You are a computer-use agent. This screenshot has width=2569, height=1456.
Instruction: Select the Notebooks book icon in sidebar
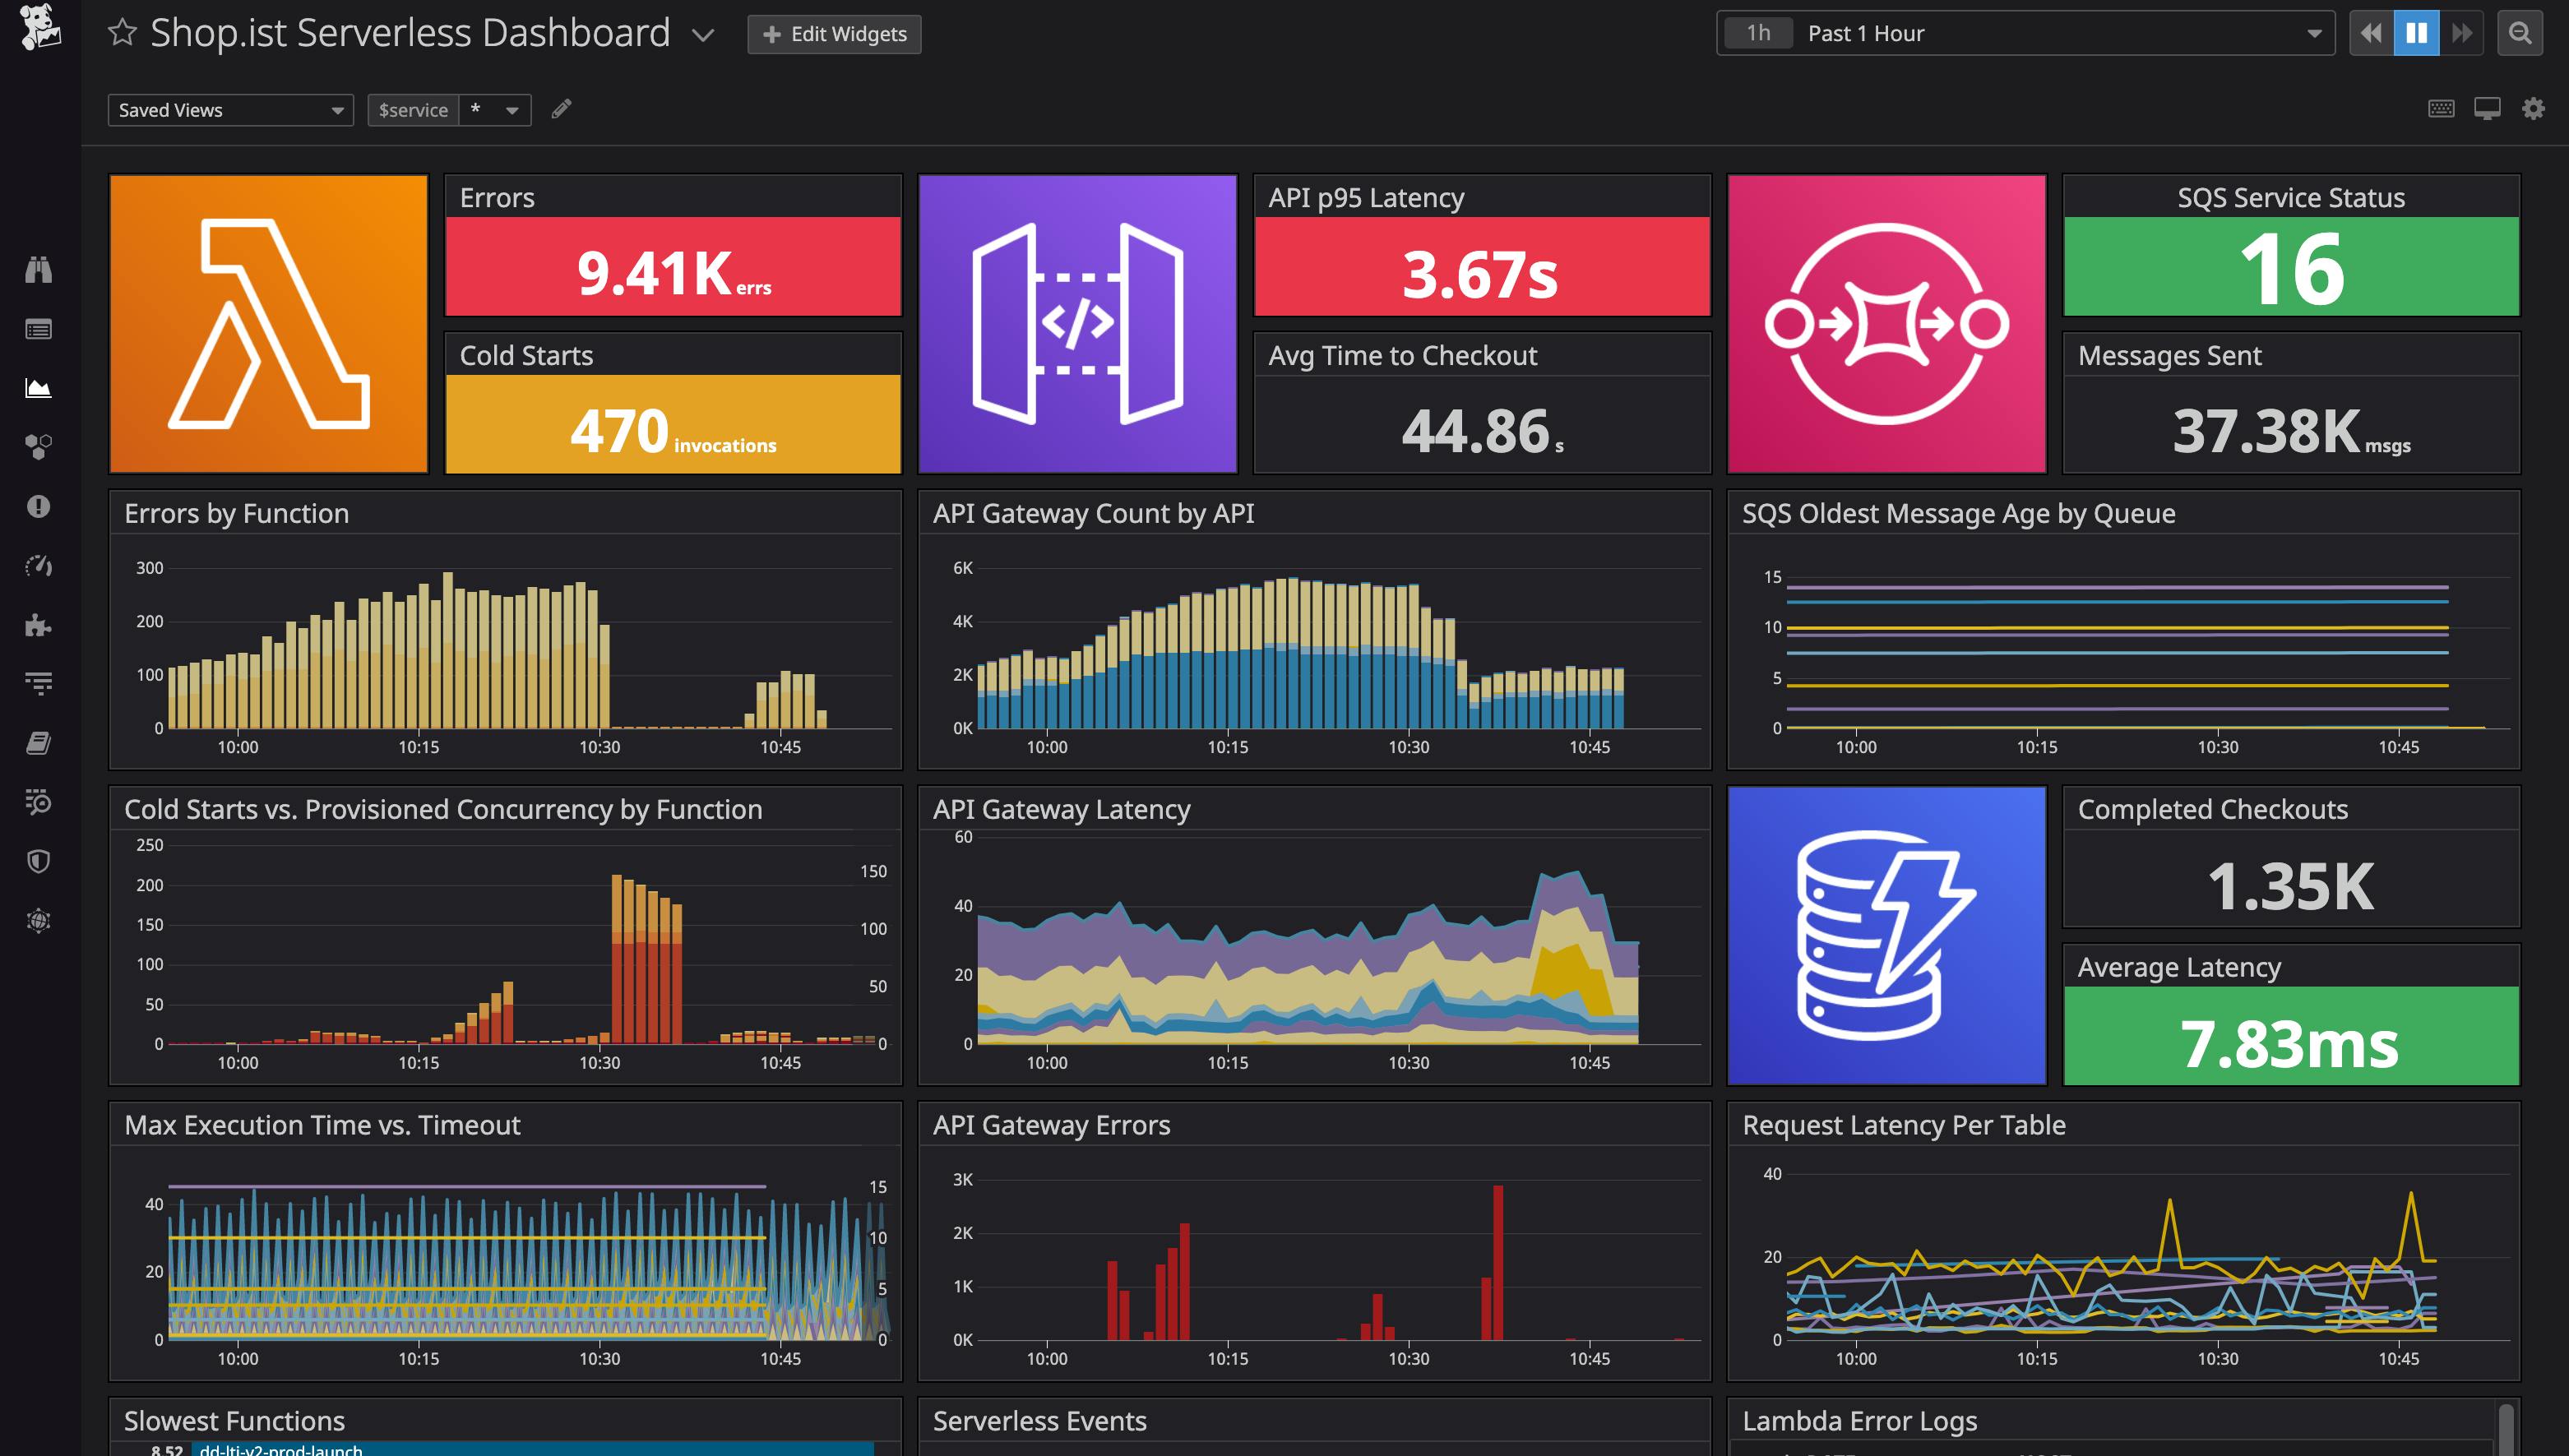pos(38,742)
